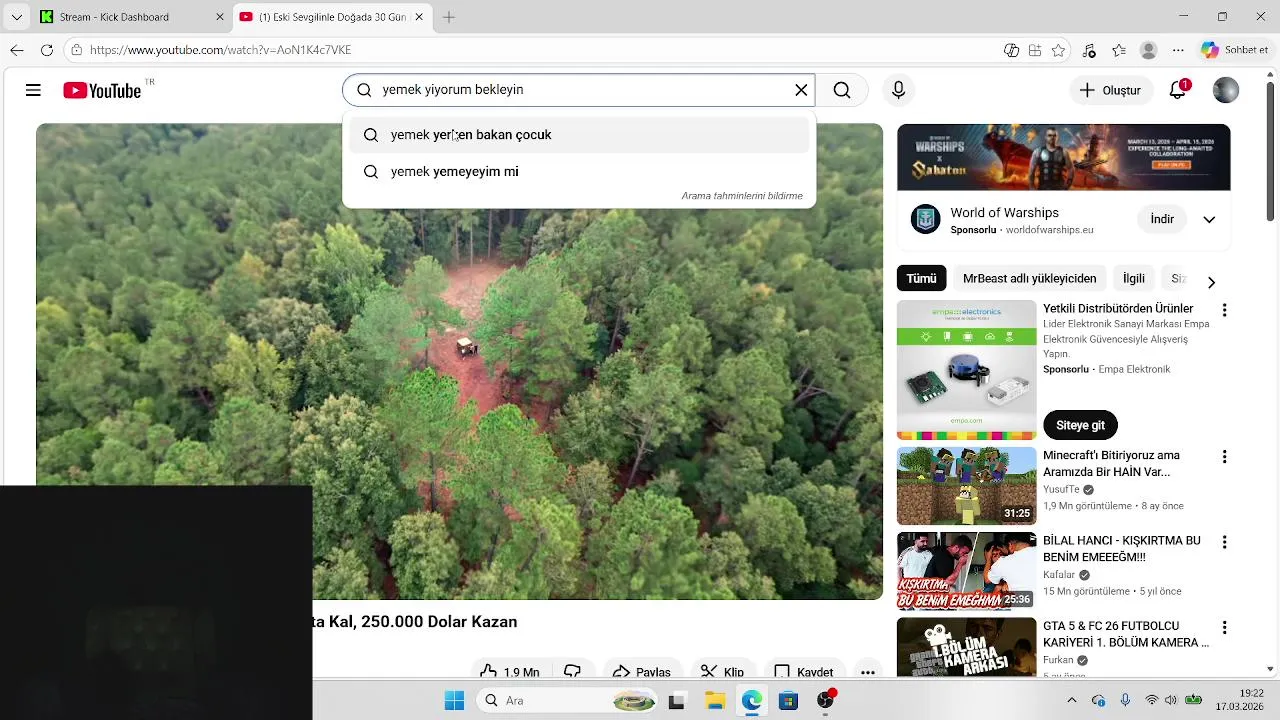
Task: Click the forest video player
Action: [459, 361]
